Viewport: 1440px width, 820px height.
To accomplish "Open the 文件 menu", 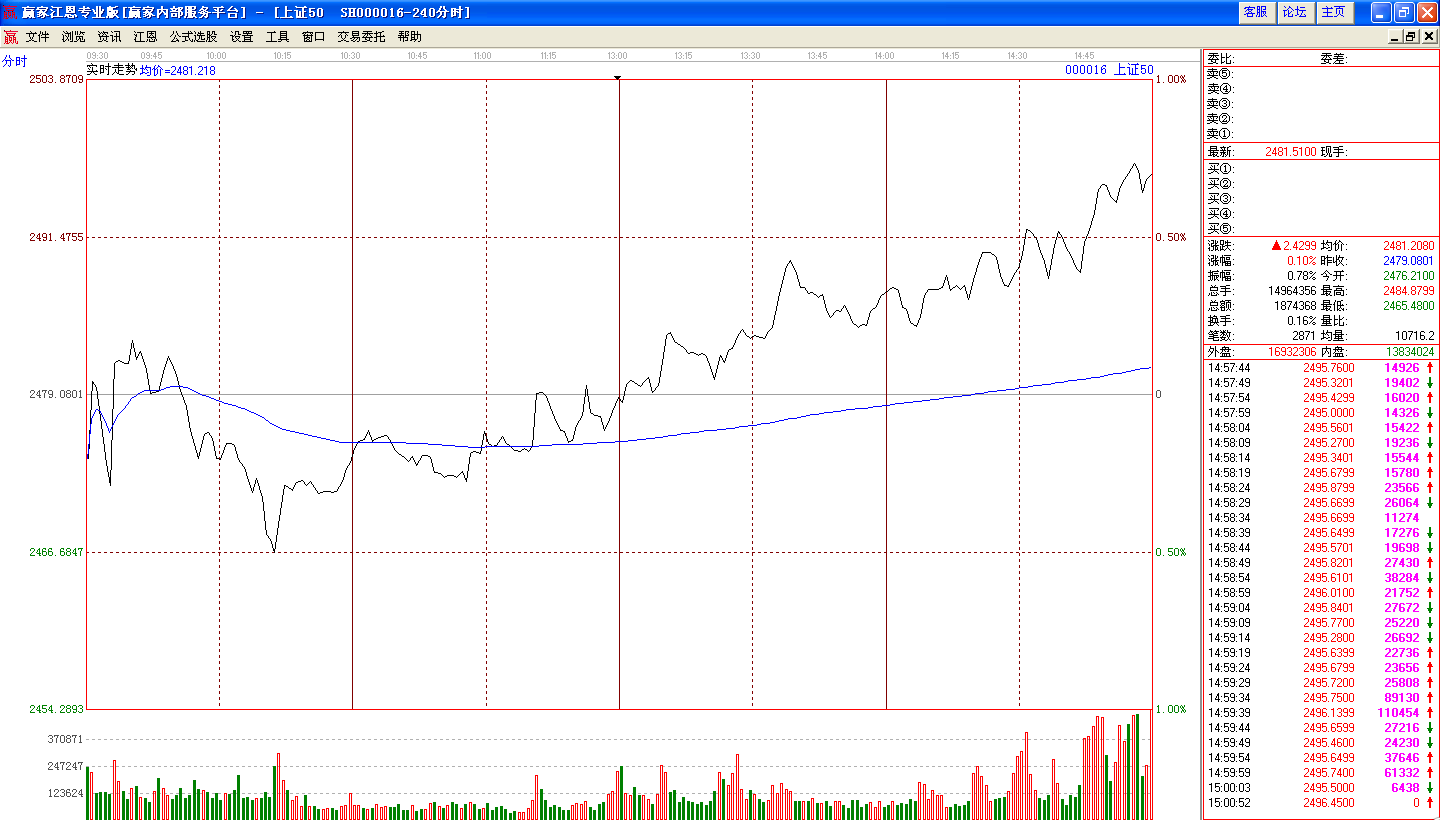I will click(37, 37).
